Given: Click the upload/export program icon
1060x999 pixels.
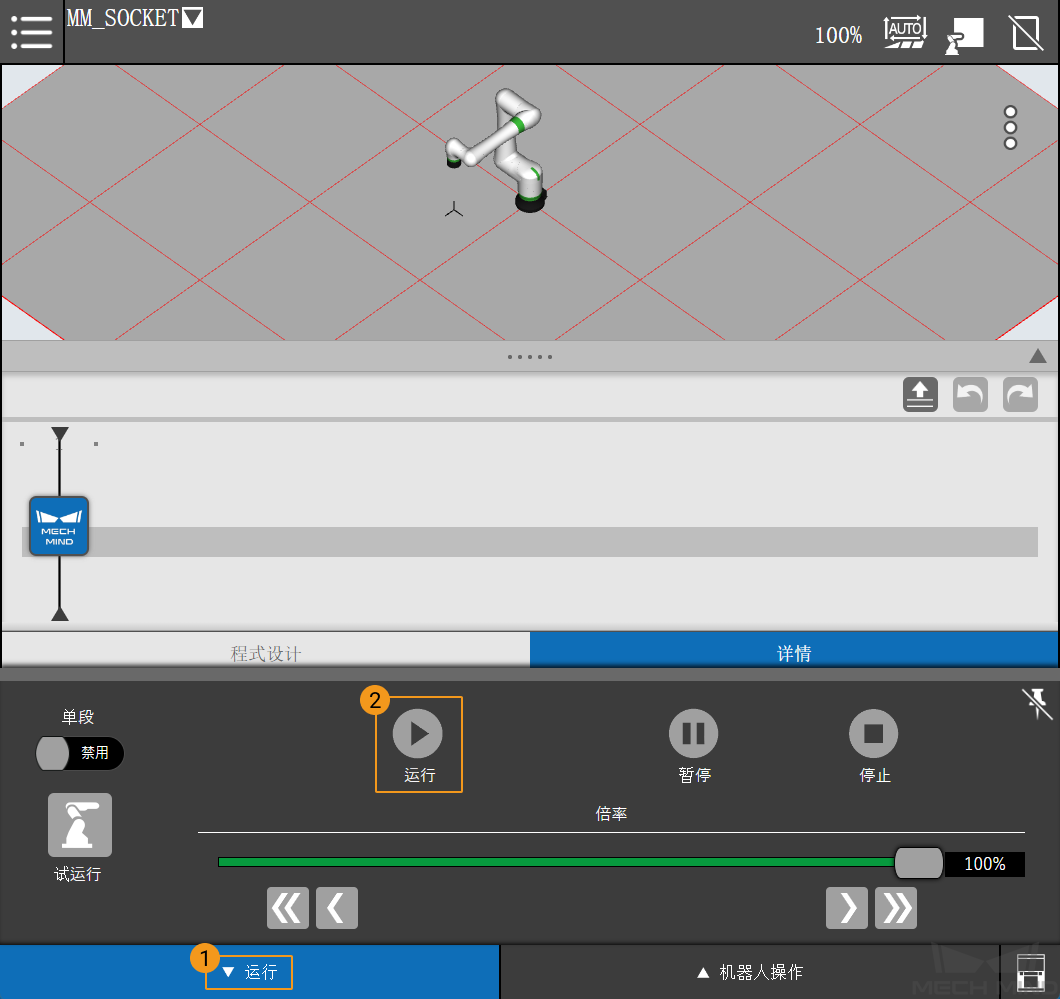Looking at the screenshot, I should [x=920, y=395].
